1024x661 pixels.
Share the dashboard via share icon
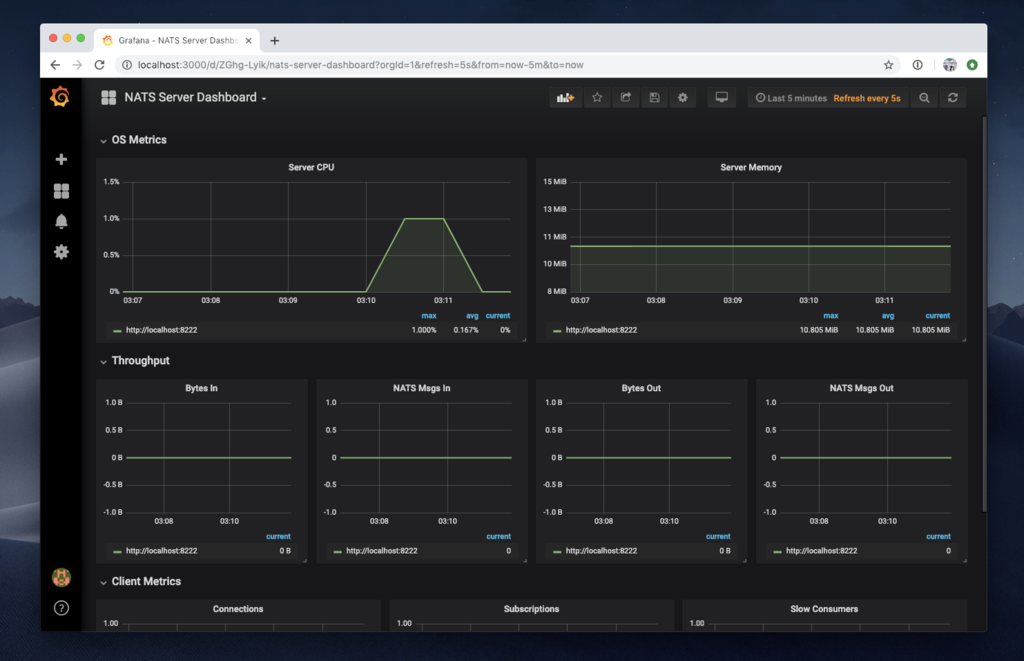click(626, 98)
